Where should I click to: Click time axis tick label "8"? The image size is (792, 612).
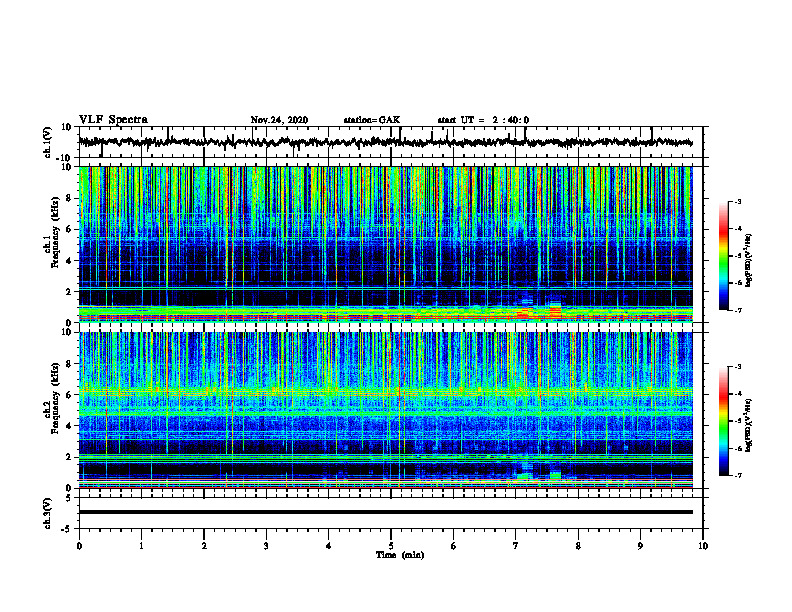578,546
